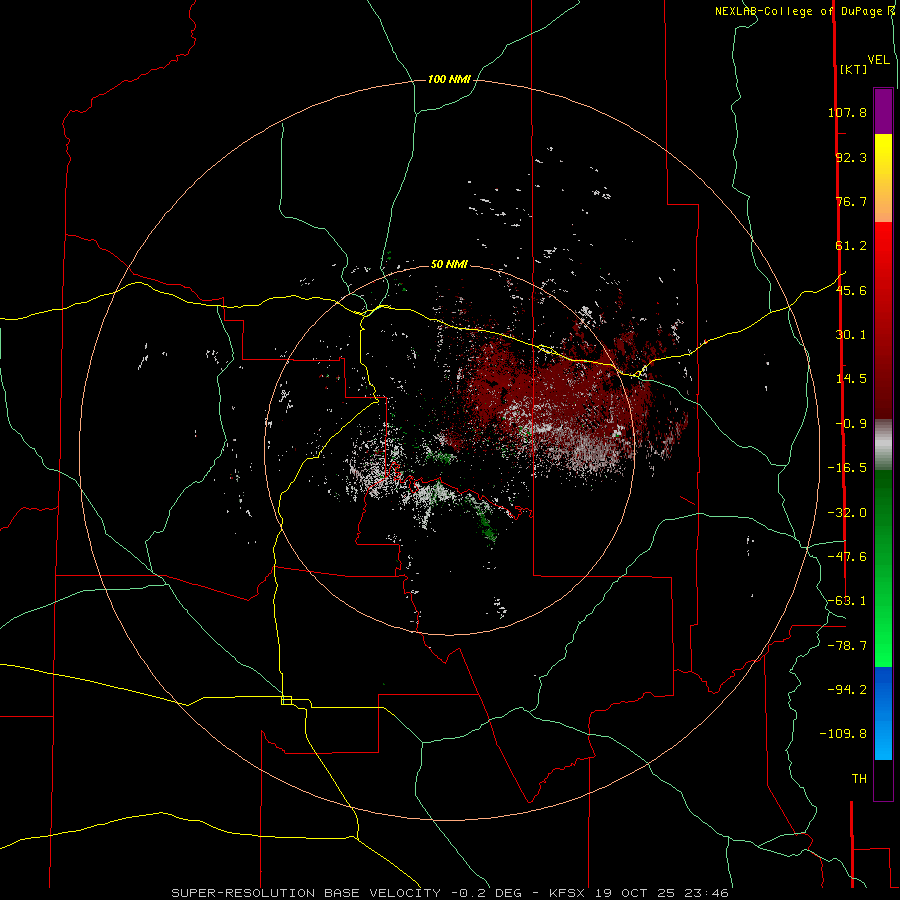Screen dimensions: 900x900
Task: Click the -0.9 legend value
Action: pyautogui.click(x=851, y=424)
